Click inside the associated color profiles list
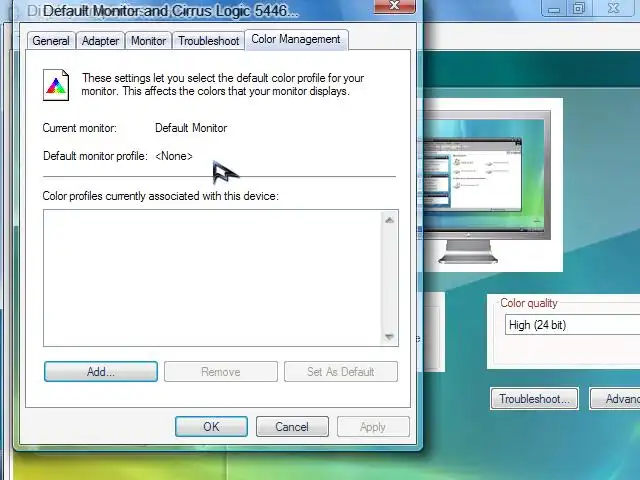 (212, 278)
